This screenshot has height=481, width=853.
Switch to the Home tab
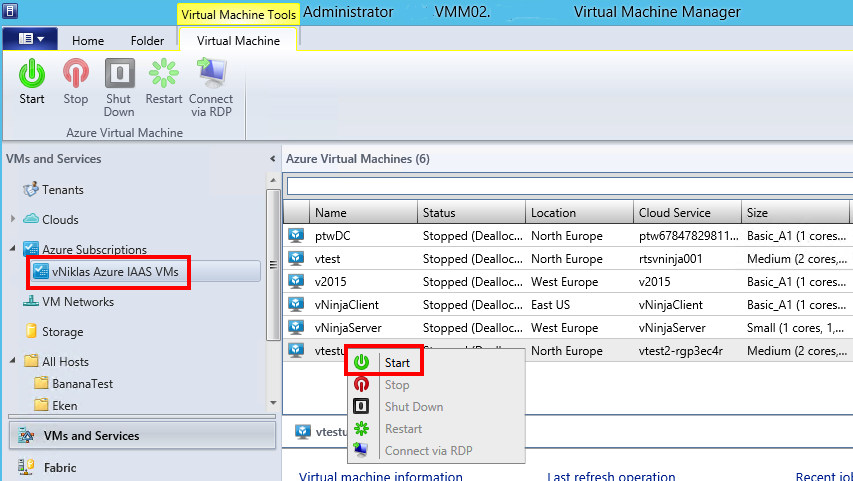(88, 41)
